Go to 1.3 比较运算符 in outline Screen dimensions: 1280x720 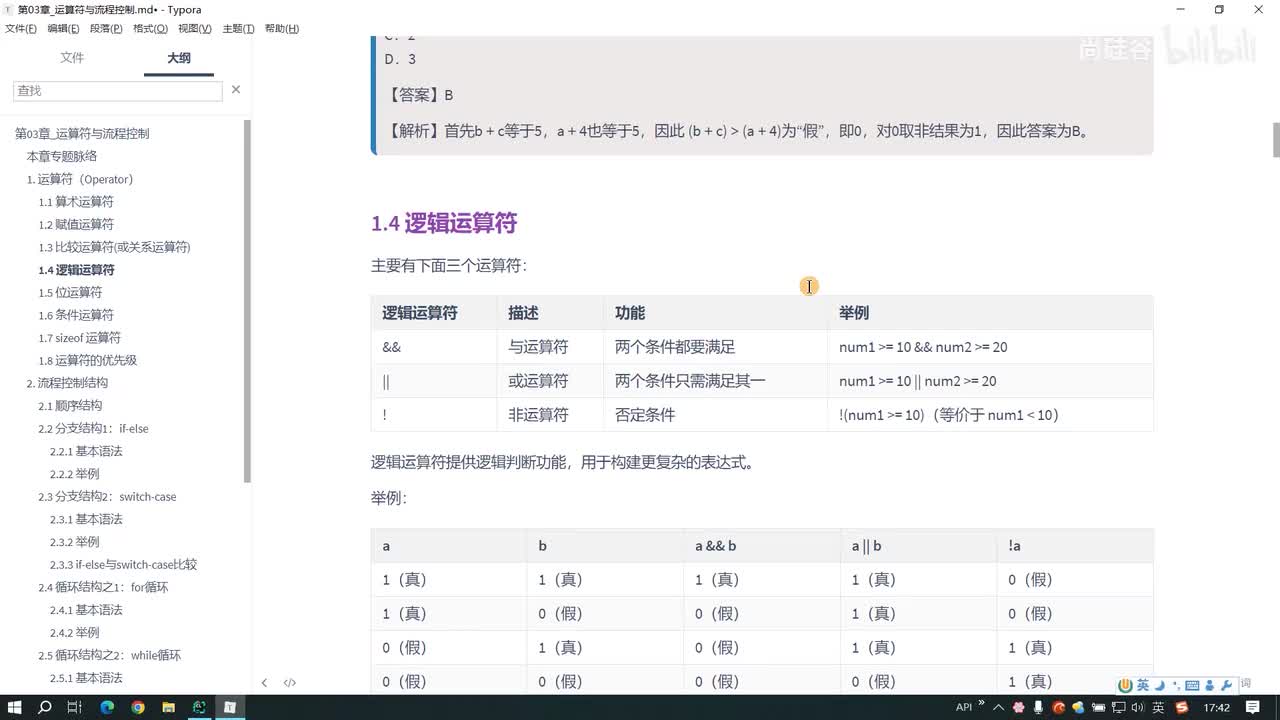[114, 247]
